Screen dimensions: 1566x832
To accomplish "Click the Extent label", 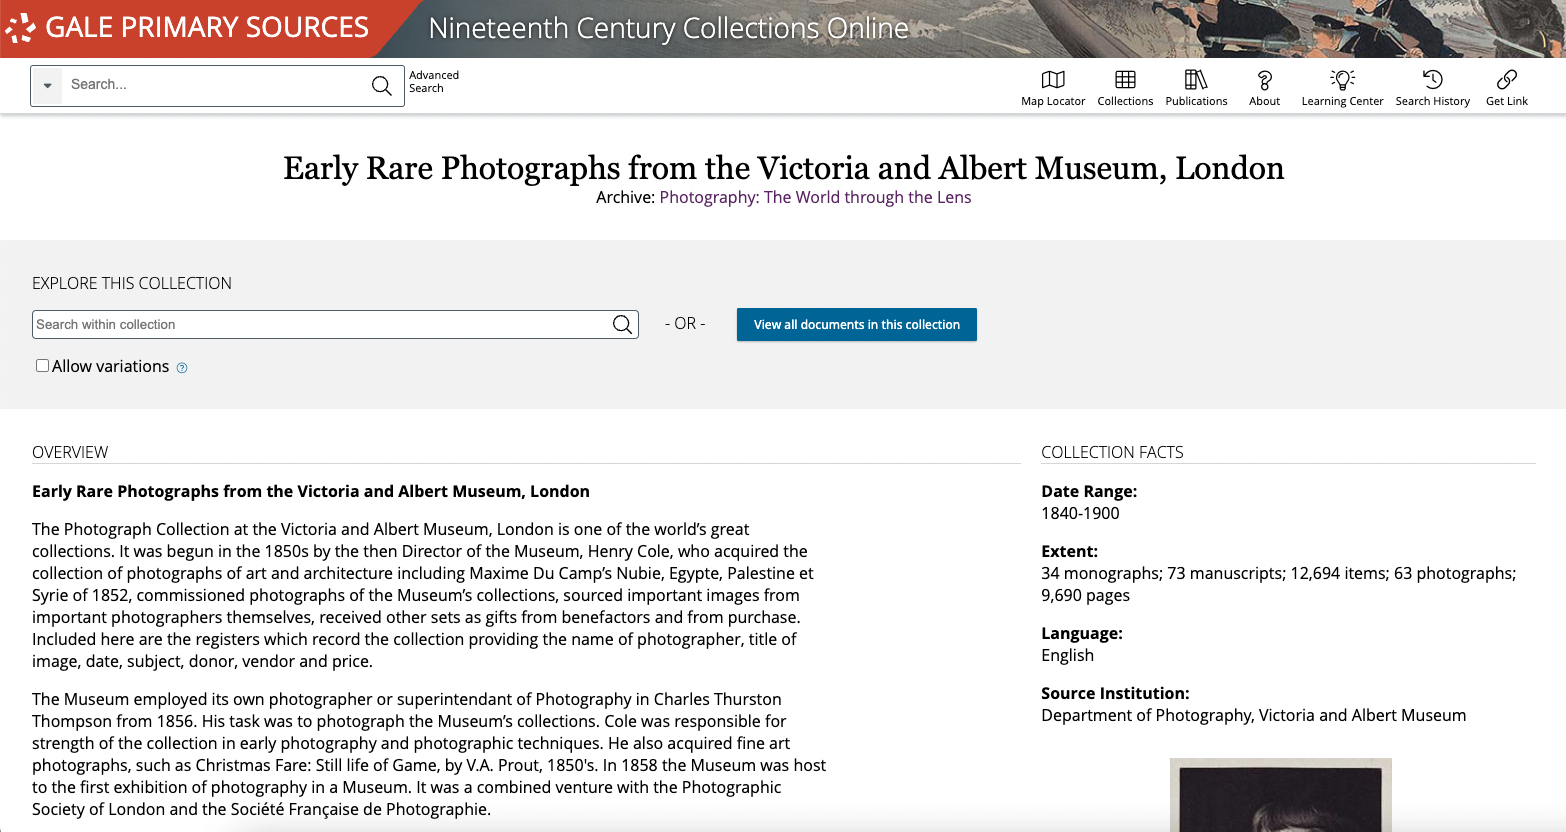I will pyautogui.click(x=1069, y=551).
